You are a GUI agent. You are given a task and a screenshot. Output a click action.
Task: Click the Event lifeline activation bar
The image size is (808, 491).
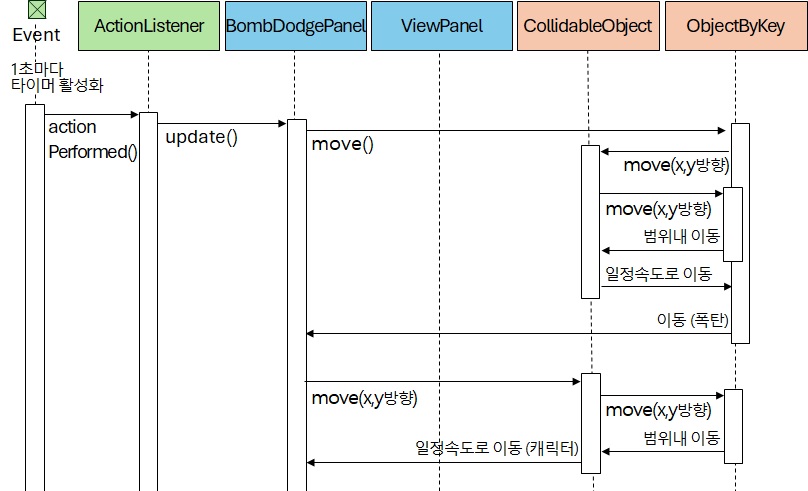pyautogui.click(x=35, y=300)
